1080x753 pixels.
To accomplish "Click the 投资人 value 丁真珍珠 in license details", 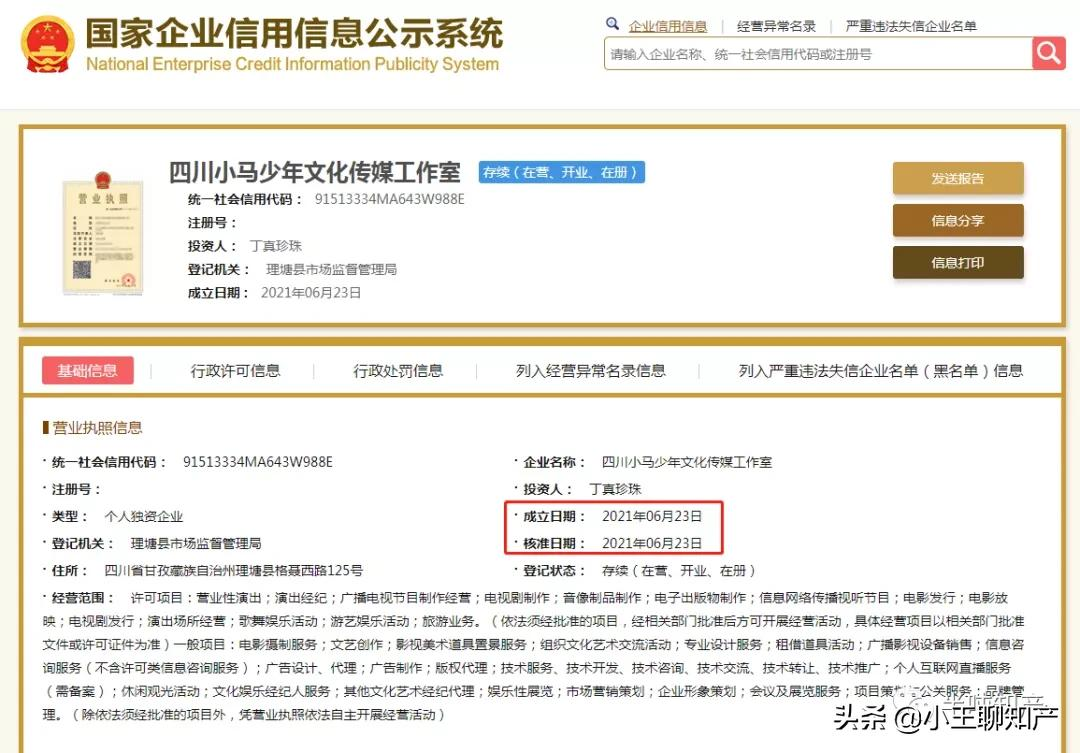I will click(615, 489).
